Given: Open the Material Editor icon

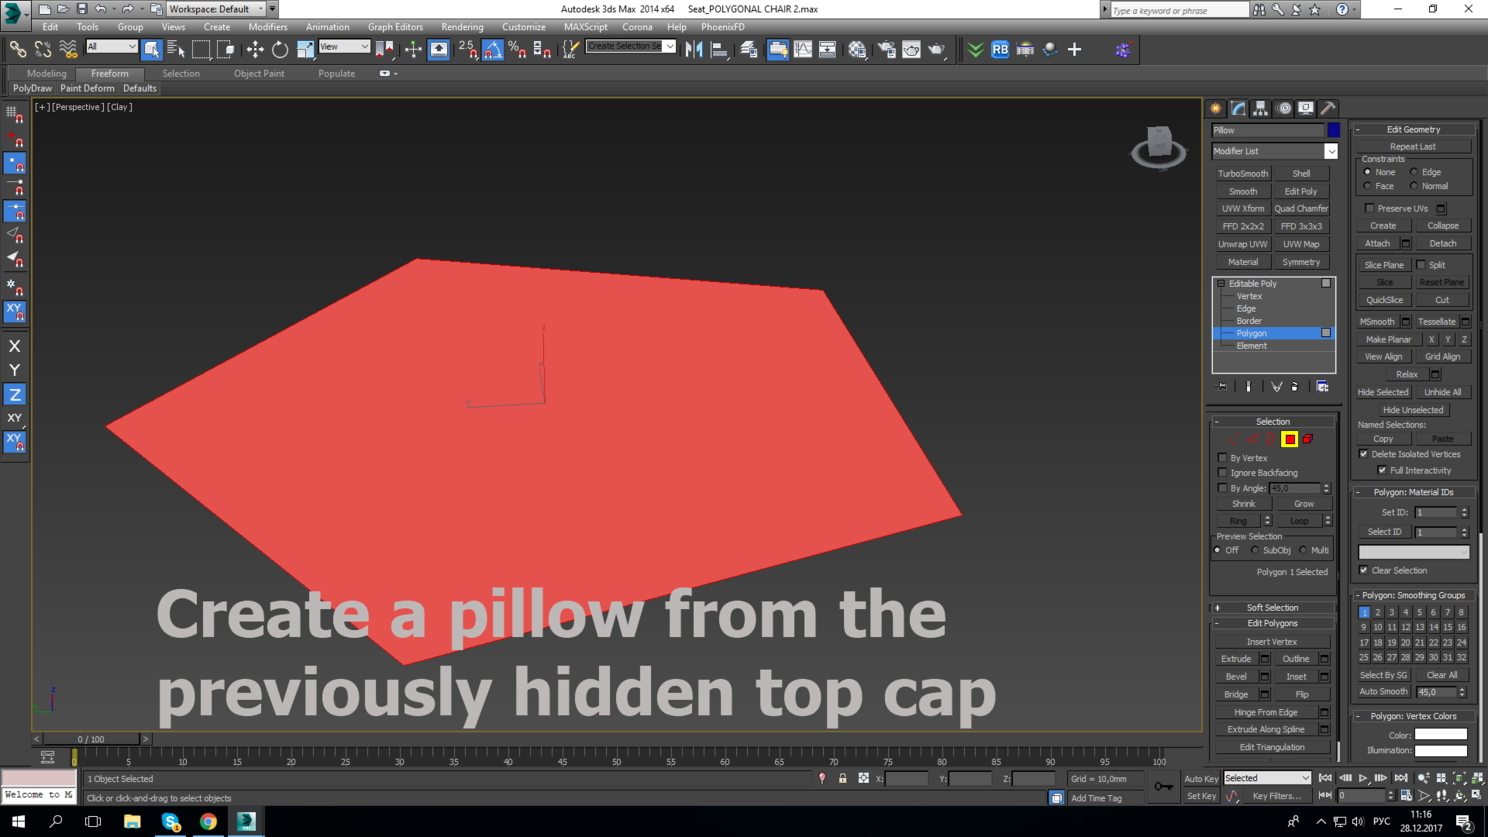Looking at the screenshot, I should 858,49.
